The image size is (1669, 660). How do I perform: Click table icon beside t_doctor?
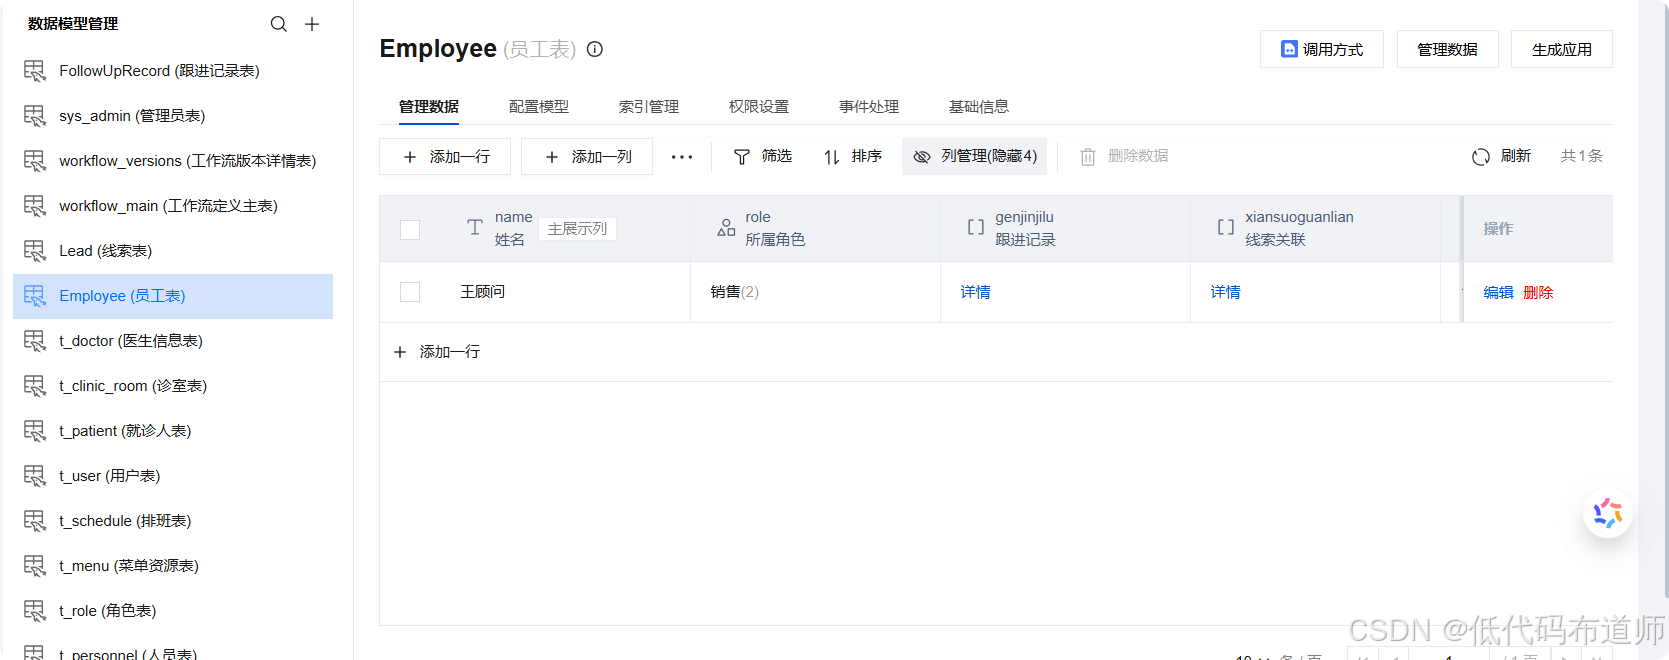coord(35,341)
